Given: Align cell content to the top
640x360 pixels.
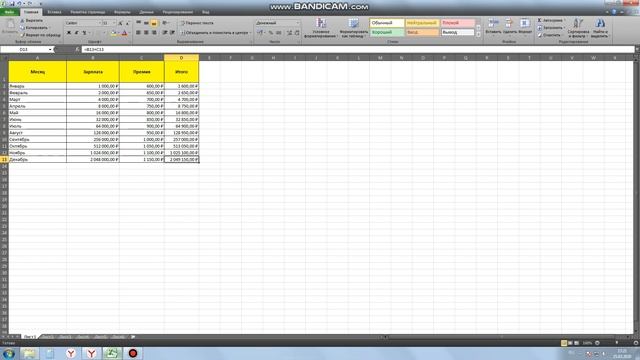Looking at the screenshot, I should coord(138,23).
